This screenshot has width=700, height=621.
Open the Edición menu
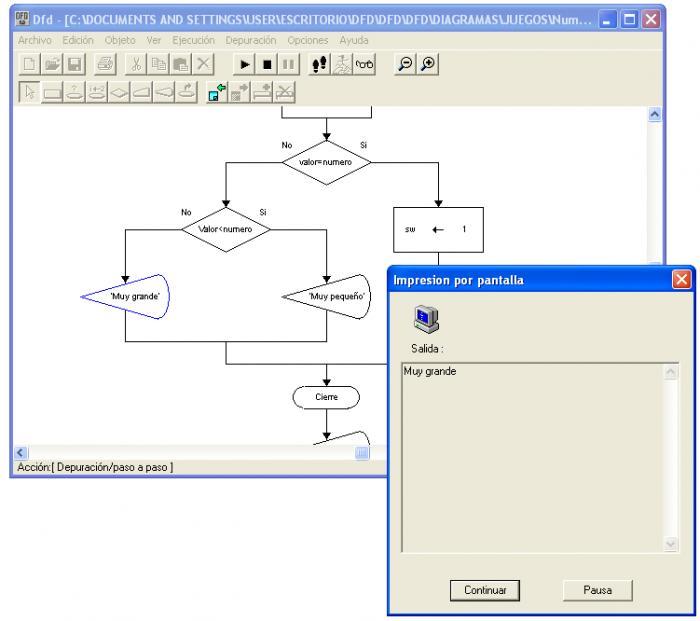[x=78, y=40]
